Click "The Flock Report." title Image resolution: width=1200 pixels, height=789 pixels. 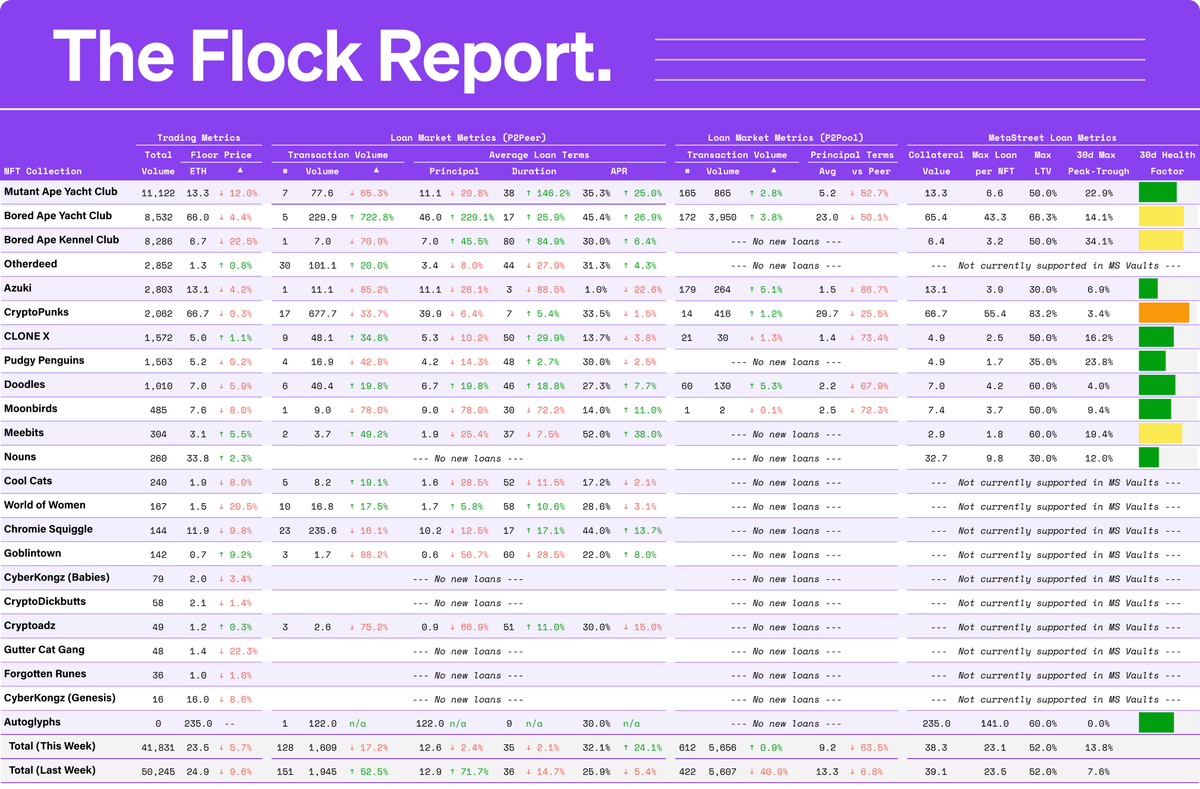pos(332,55)
